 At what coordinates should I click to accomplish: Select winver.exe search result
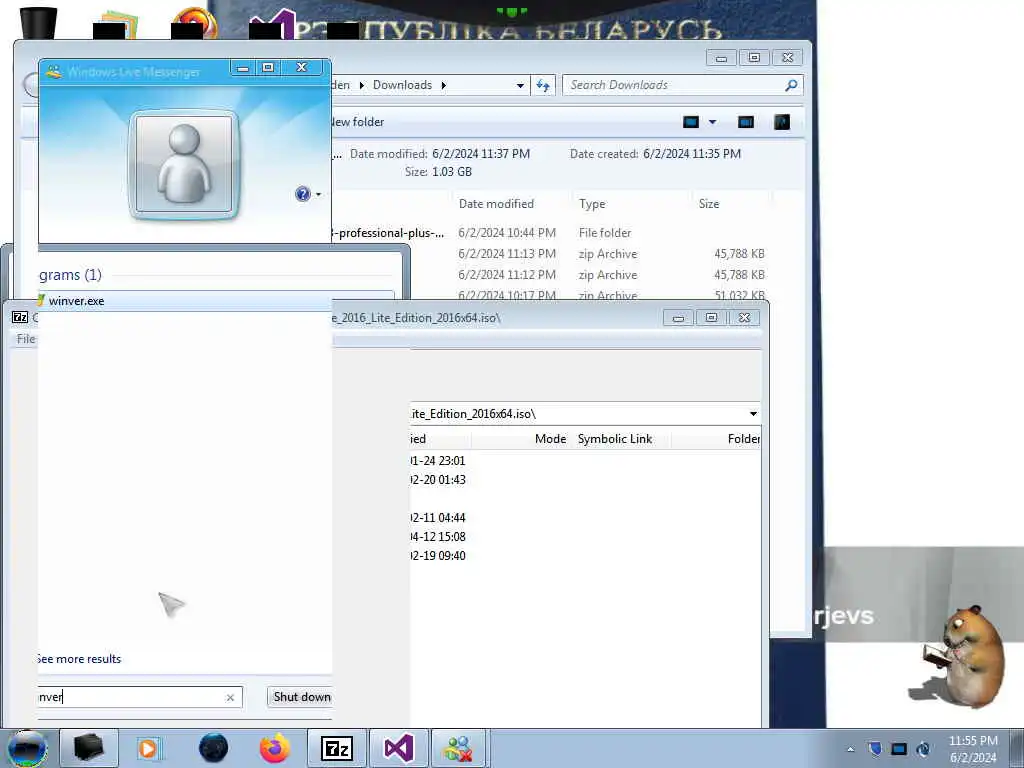click(185, 301)
